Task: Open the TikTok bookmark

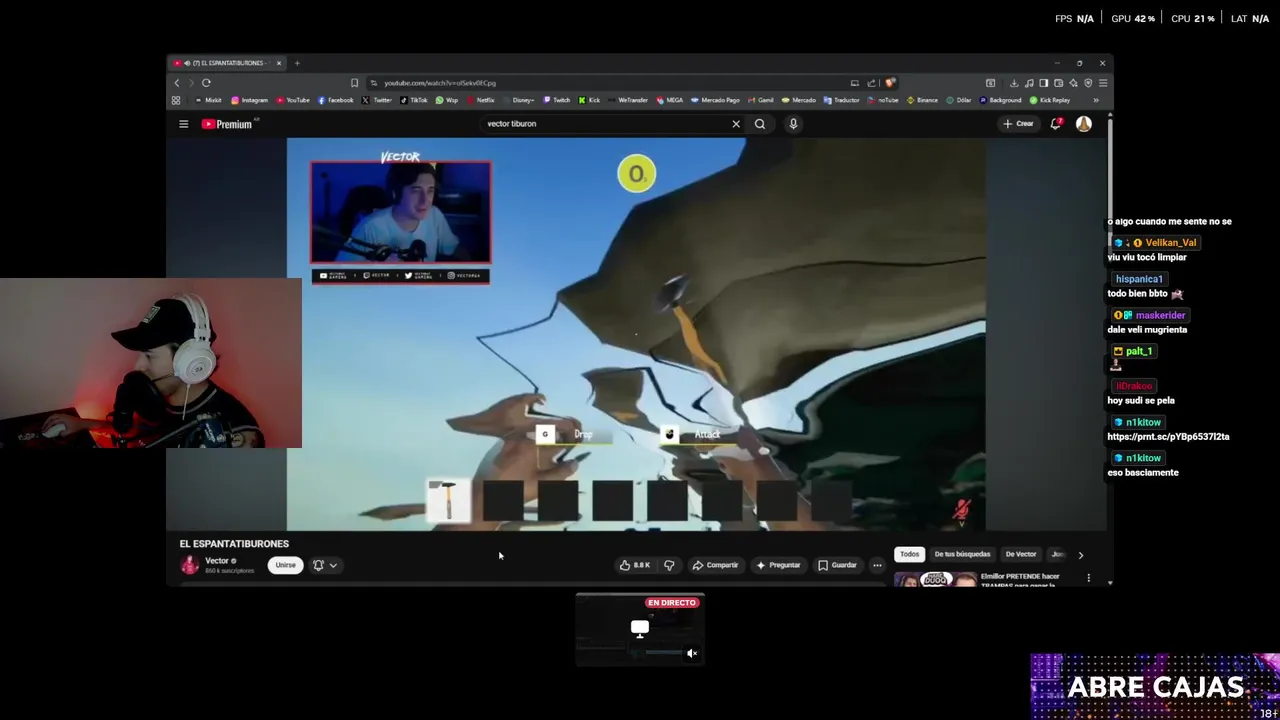Action: tap(414, 100)
